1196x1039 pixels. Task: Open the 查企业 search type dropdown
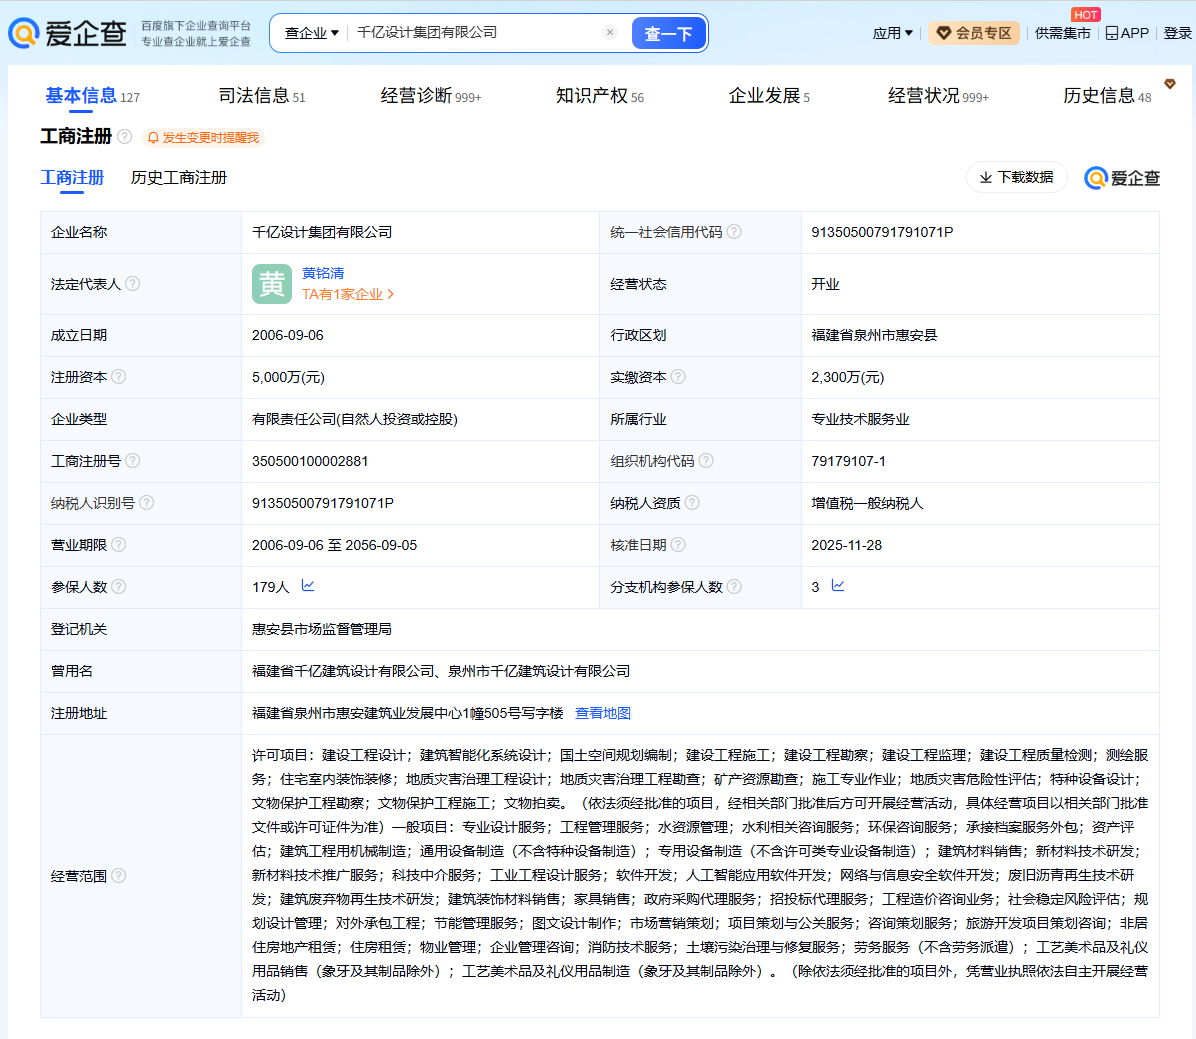(x=311, y=33)
